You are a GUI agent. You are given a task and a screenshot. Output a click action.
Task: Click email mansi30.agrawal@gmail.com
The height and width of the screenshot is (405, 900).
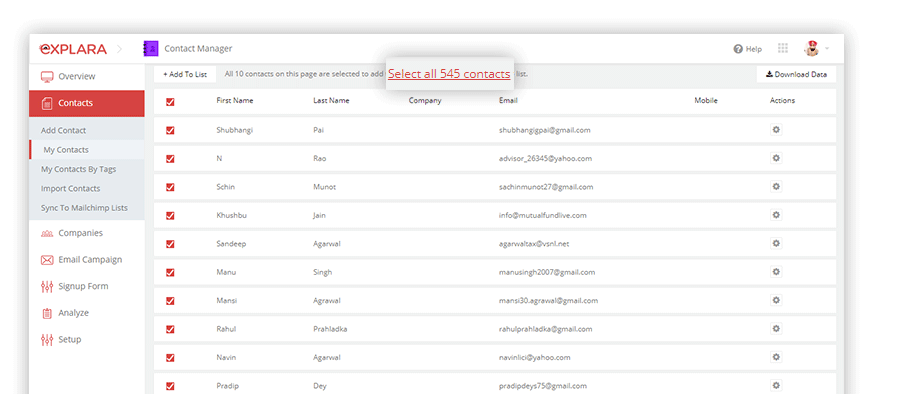click(548, 301)
